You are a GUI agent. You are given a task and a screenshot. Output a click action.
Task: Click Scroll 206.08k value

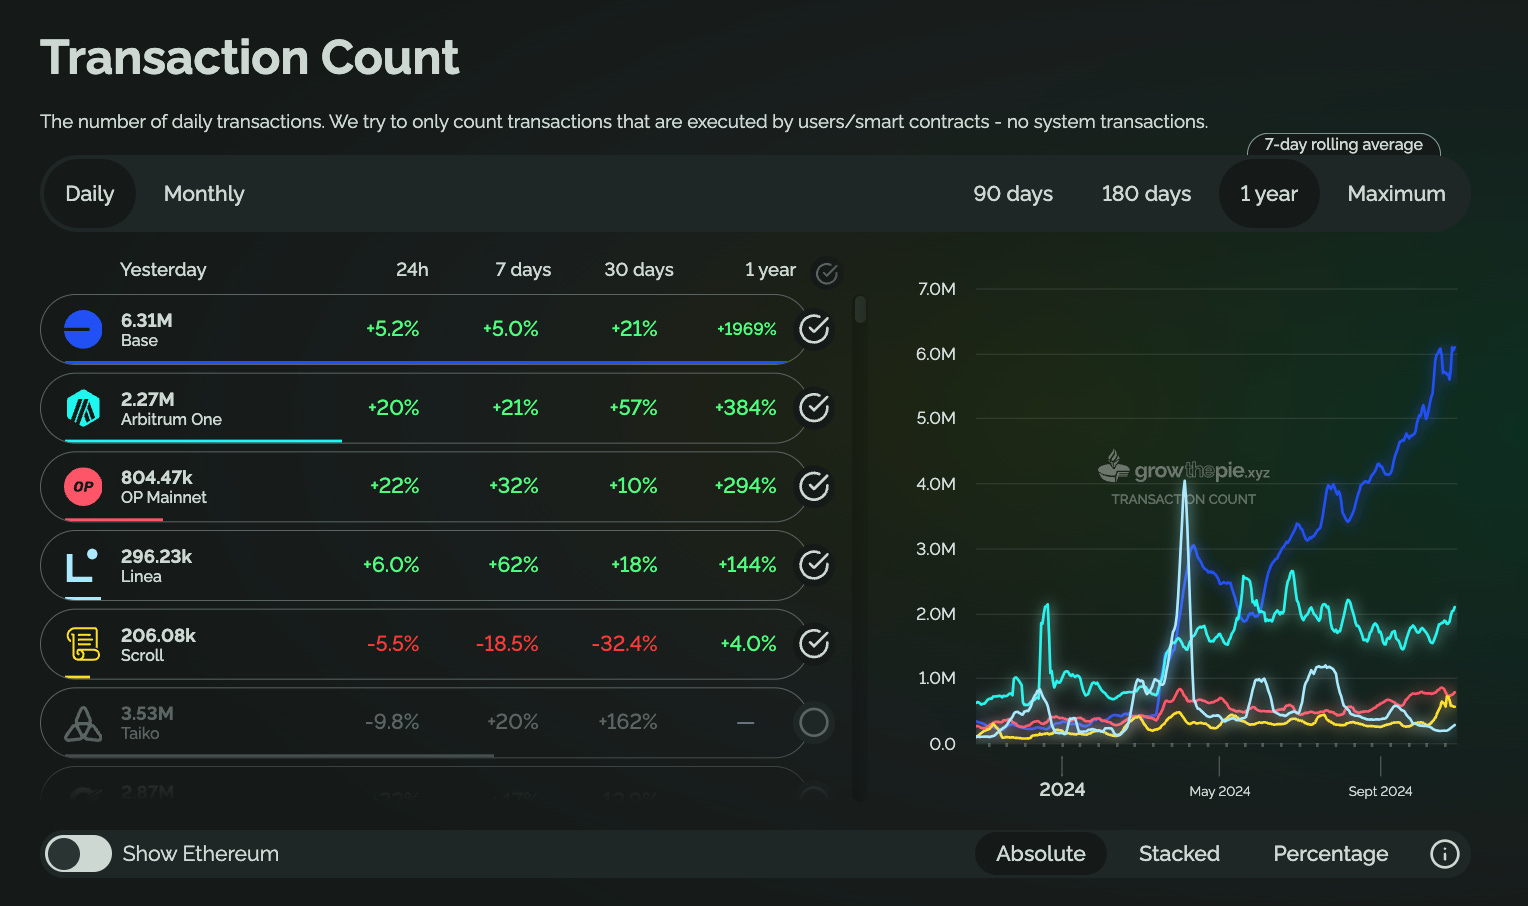(158, 636)
